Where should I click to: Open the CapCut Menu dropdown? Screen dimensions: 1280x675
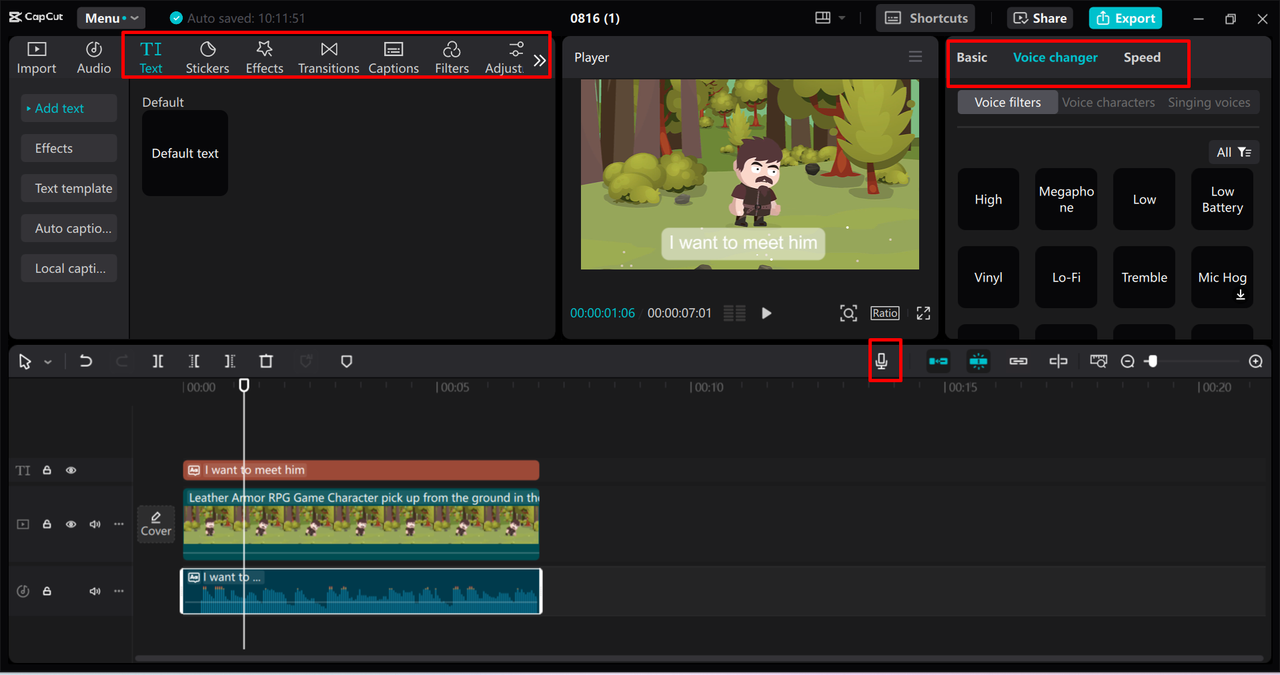pos(110,18)
